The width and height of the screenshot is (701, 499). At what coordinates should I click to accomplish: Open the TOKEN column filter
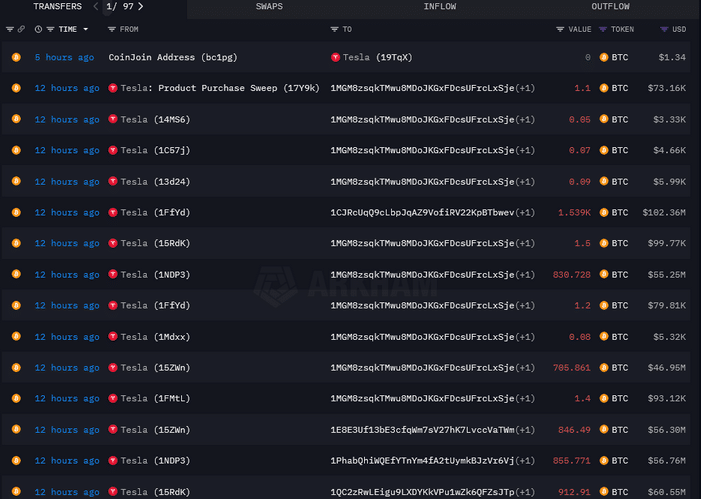tap(603, 29)
